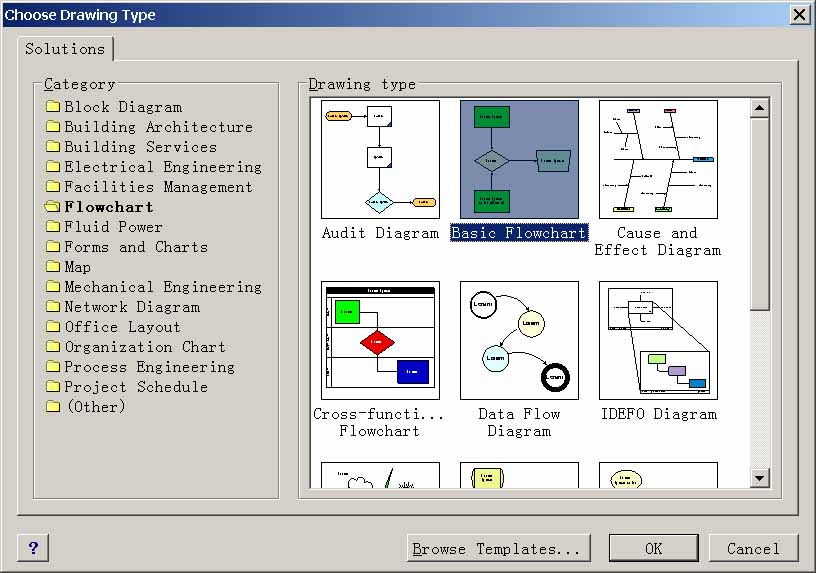Pick the Cause and Effect Diagram icon

click(658, 160)
